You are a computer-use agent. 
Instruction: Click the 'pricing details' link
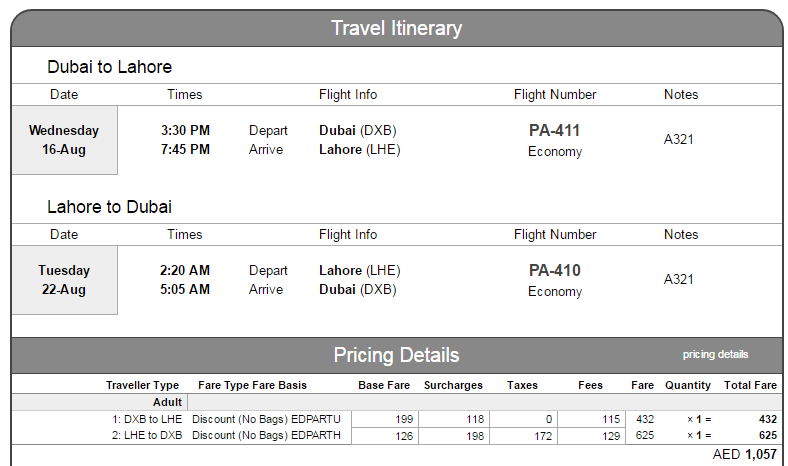coord(715,354)
